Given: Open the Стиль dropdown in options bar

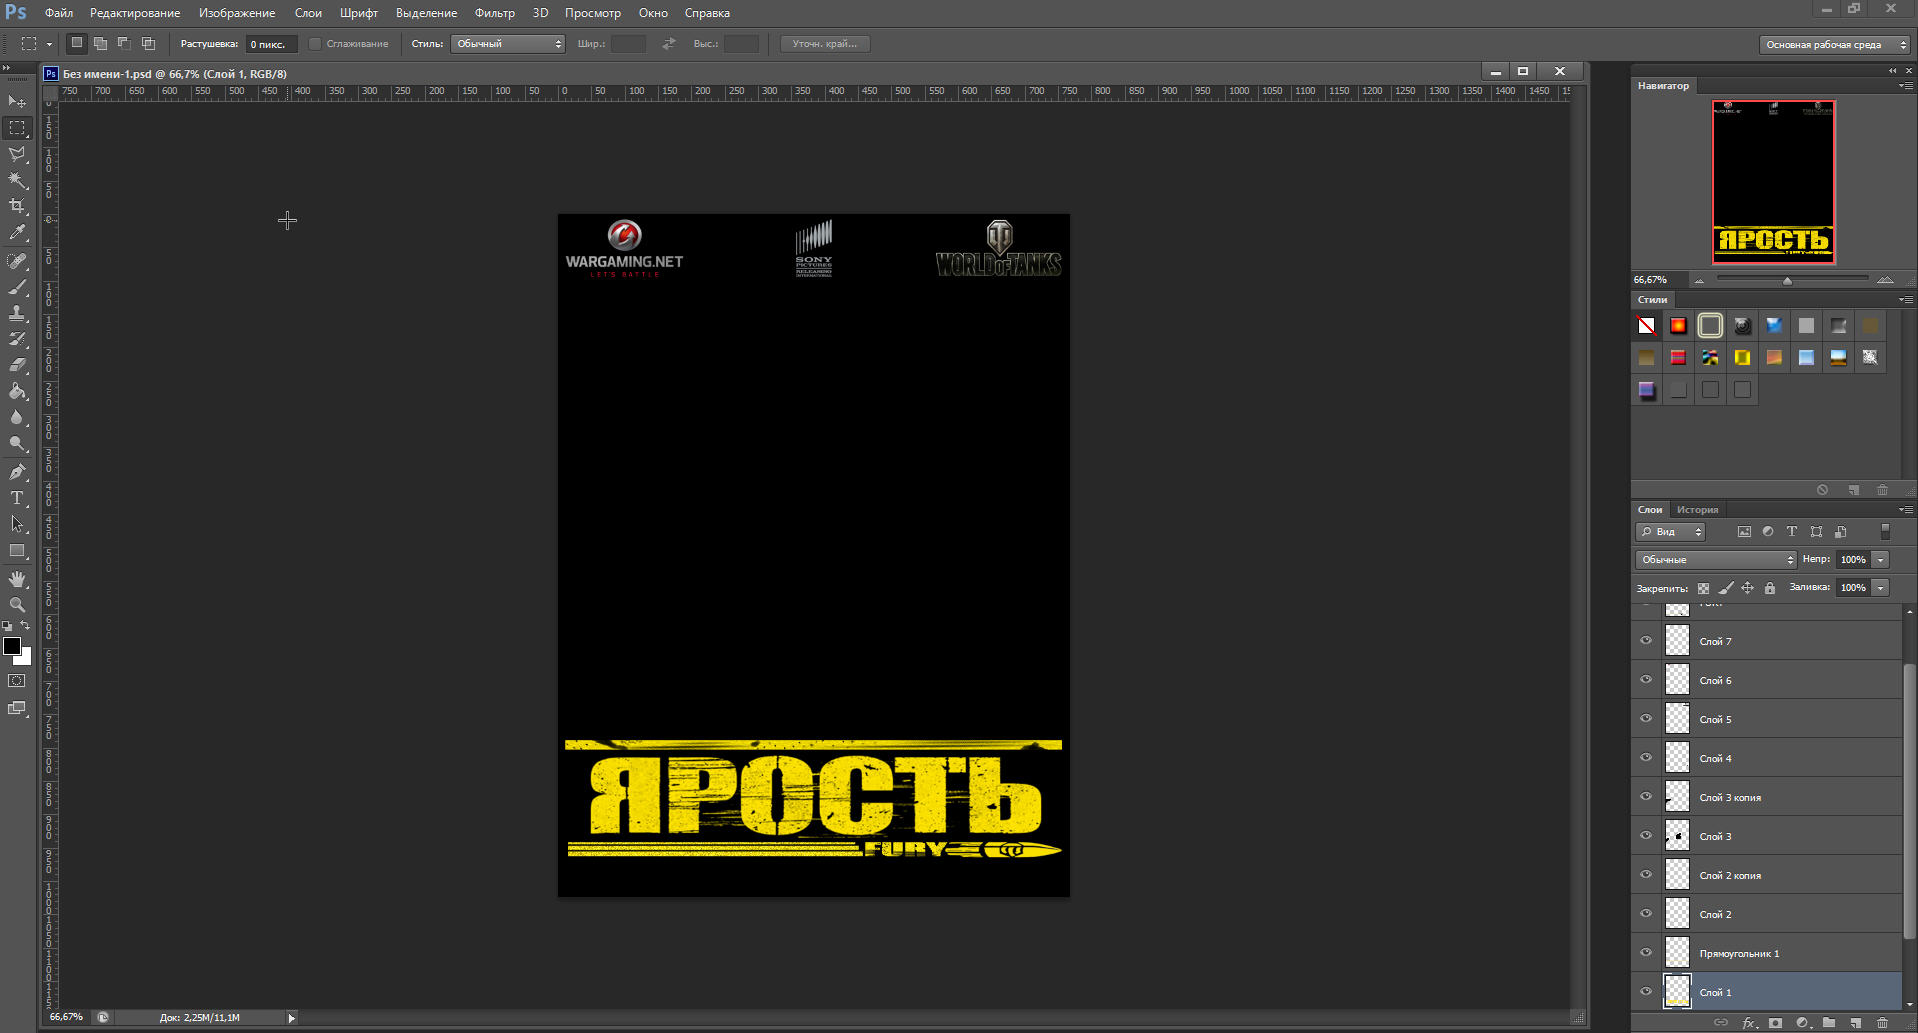Looking at the screenshot, I should click(508, 44).
